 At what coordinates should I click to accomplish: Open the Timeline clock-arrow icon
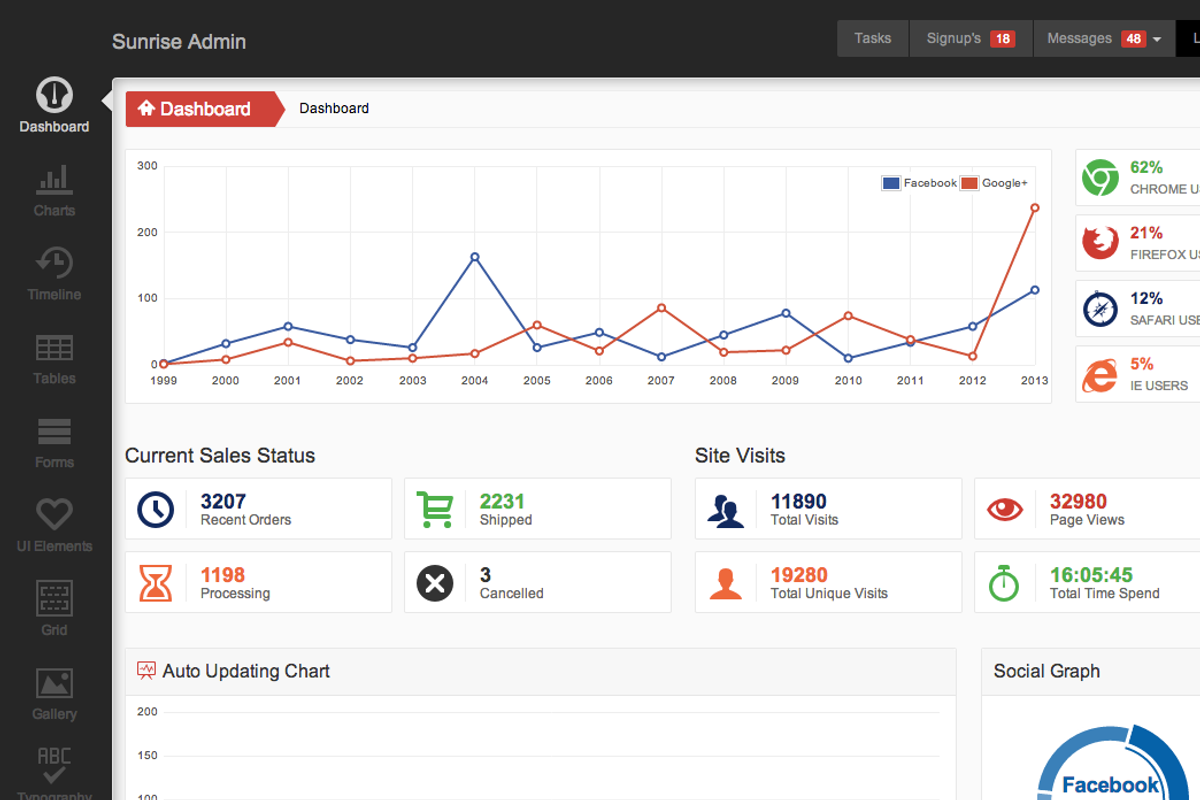pos(54,263)
